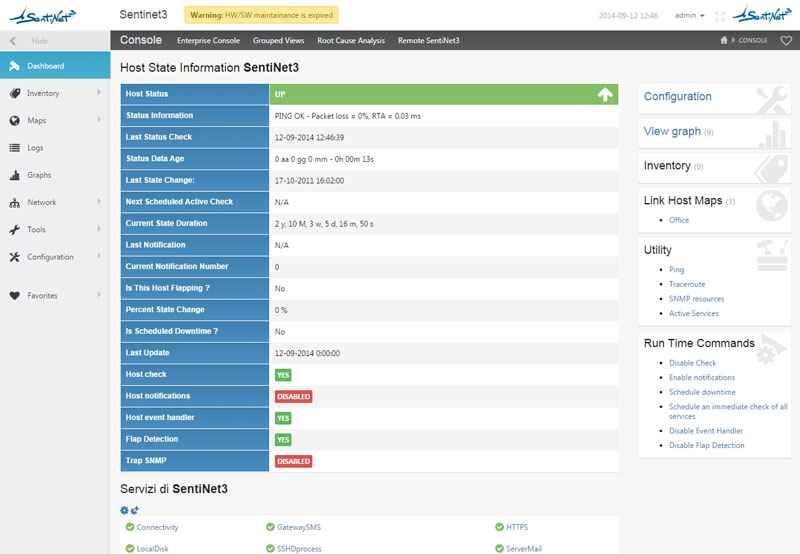This screenshot has height=554, width=800.
Task: Click the home icon in breadcrumb
Action: pos(723,40)
